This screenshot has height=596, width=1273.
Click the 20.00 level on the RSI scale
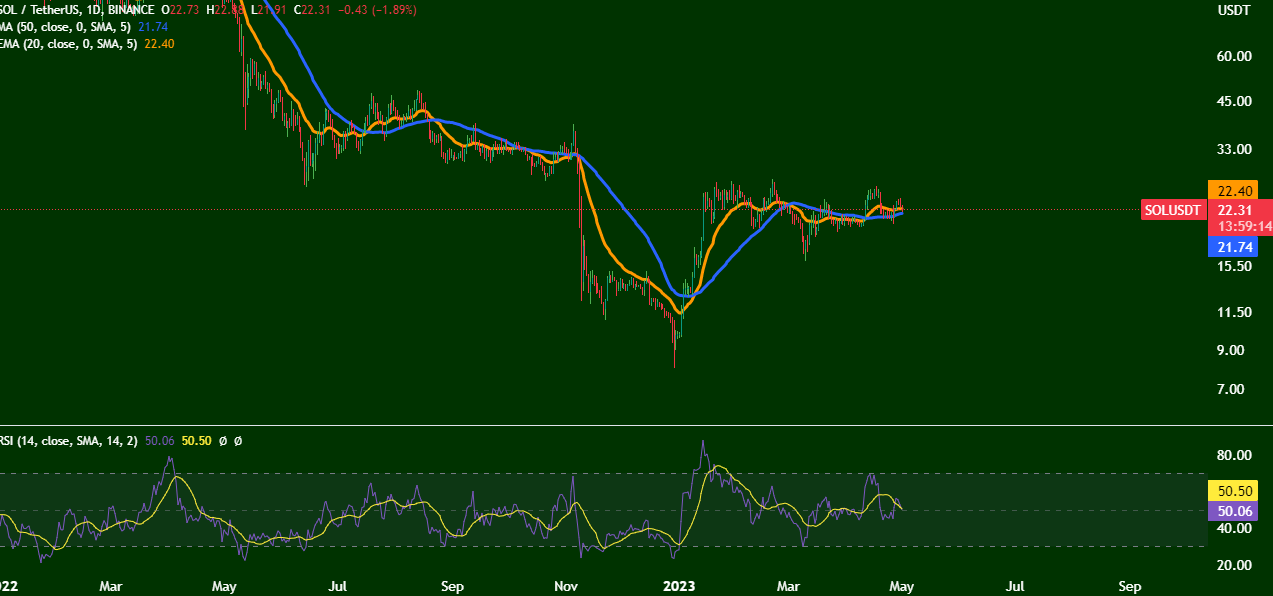1235,565
